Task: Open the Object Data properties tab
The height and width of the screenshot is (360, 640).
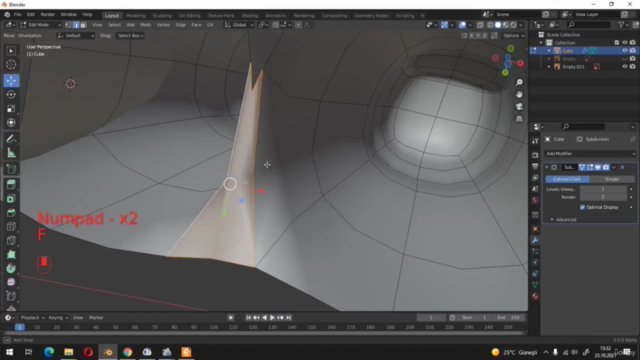Action: click(x=535, y=285)
